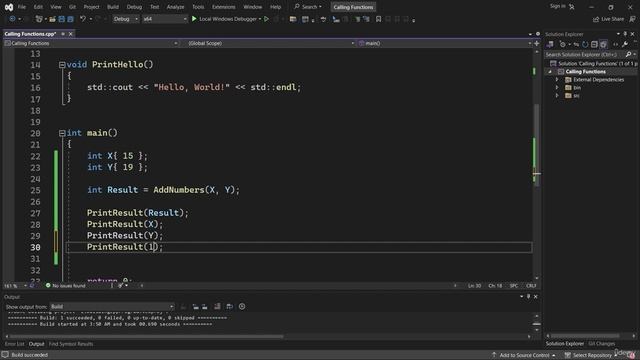Viewport: 640px width, 360px height.
Task: Click the New Item icon in the toolbar
Action: (39, 19)
